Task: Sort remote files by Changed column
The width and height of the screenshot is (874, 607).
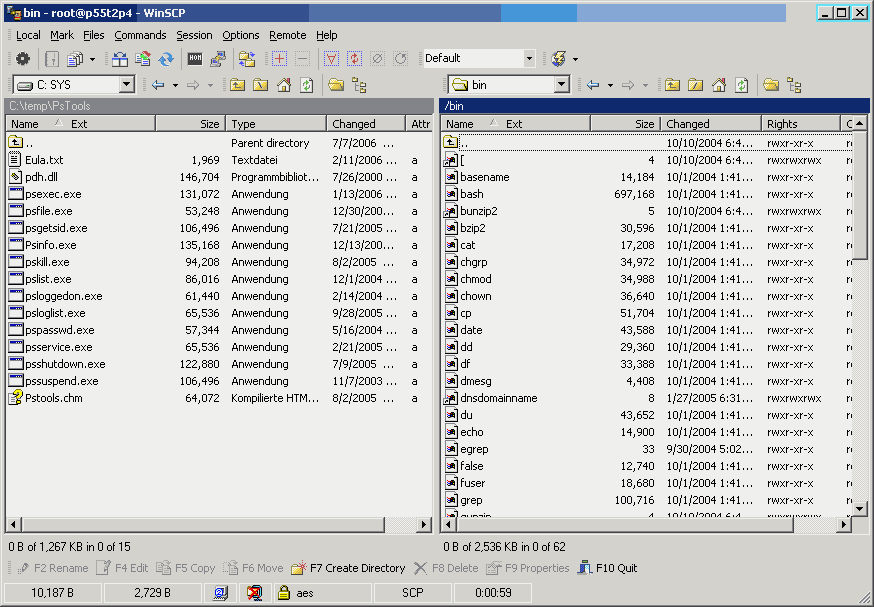Action: tap(711, 124)
